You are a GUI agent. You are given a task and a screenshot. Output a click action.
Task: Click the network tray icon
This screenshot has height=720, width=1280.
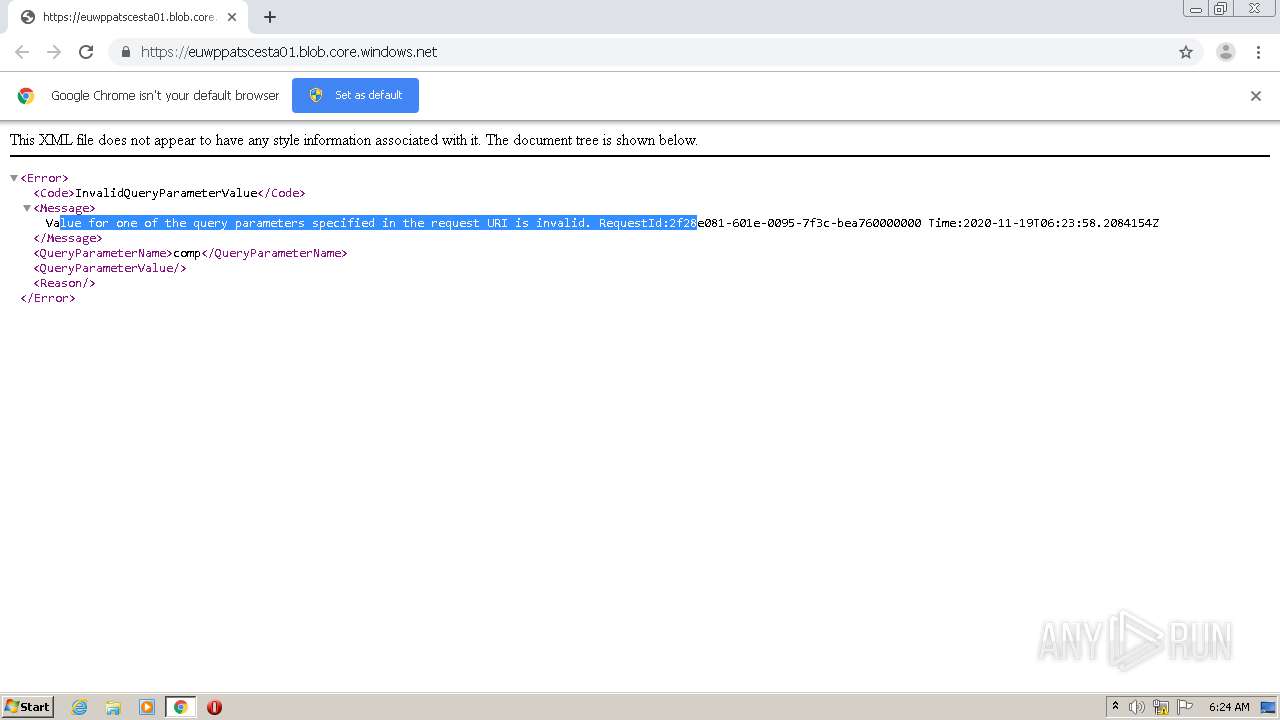click(x=1161, y=707)
